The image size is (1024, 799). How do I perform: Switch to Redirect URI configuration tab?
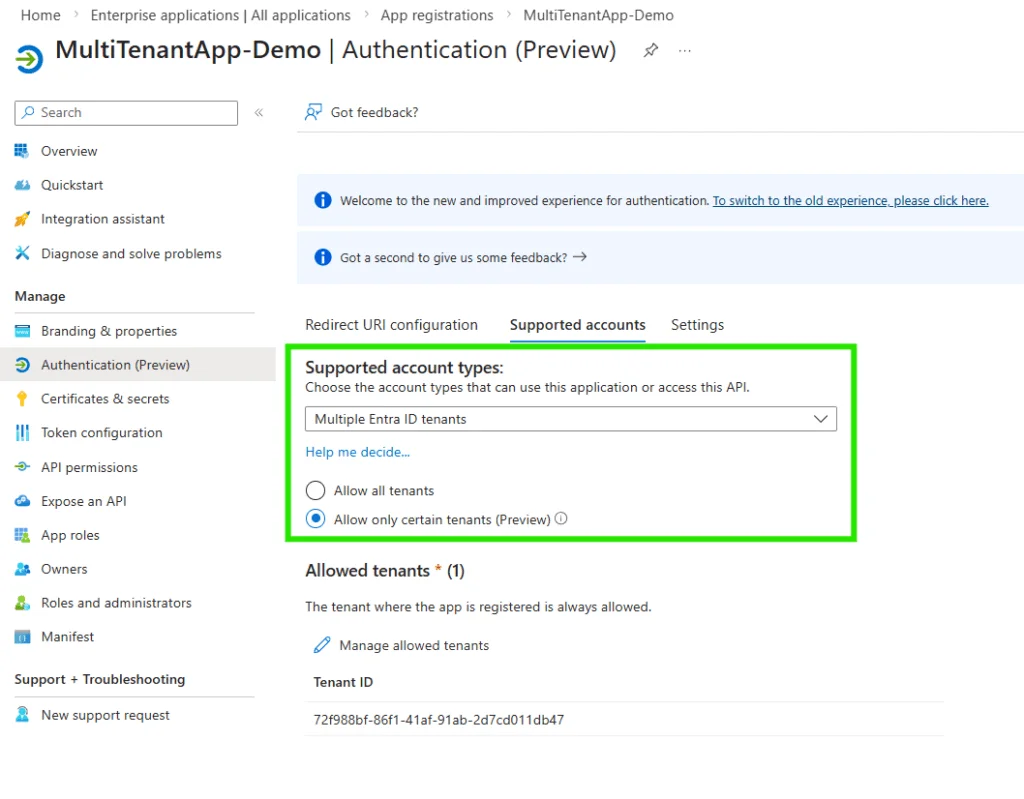tap(391, 325)
